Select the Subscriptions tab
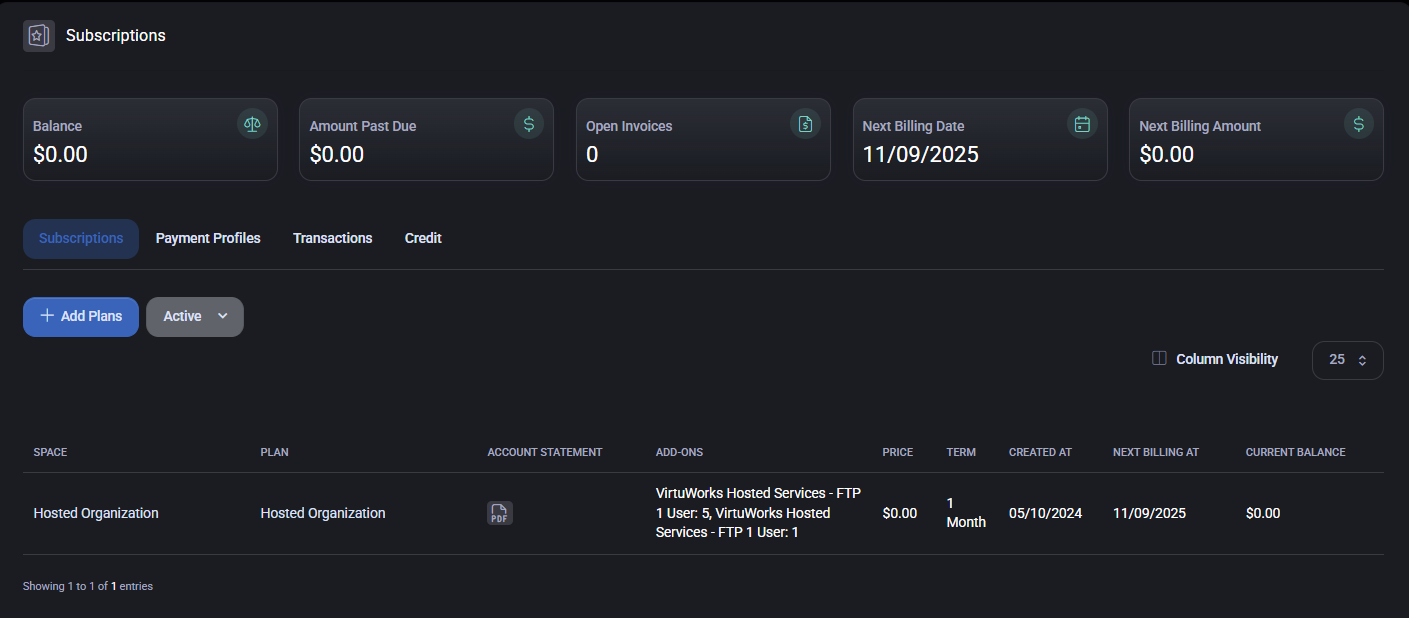 pyautogui.click(x=81, y=238)
